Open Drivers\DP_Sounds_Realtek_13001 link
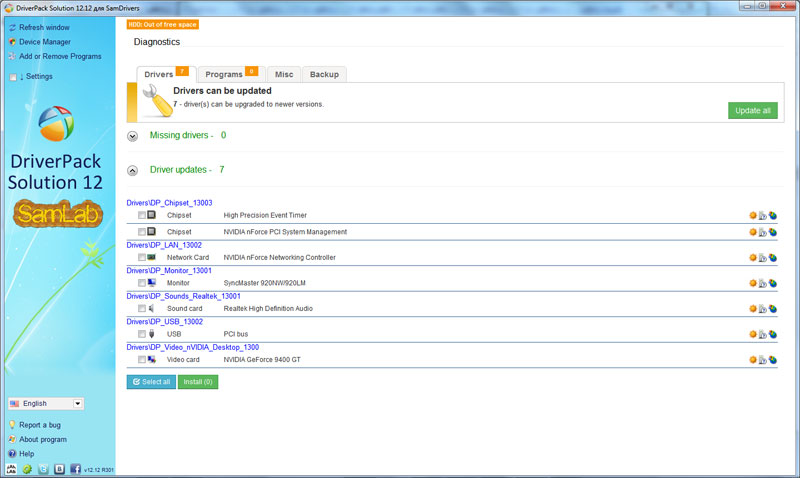This screenshot has height=478, width=800. tap(183, 296)
